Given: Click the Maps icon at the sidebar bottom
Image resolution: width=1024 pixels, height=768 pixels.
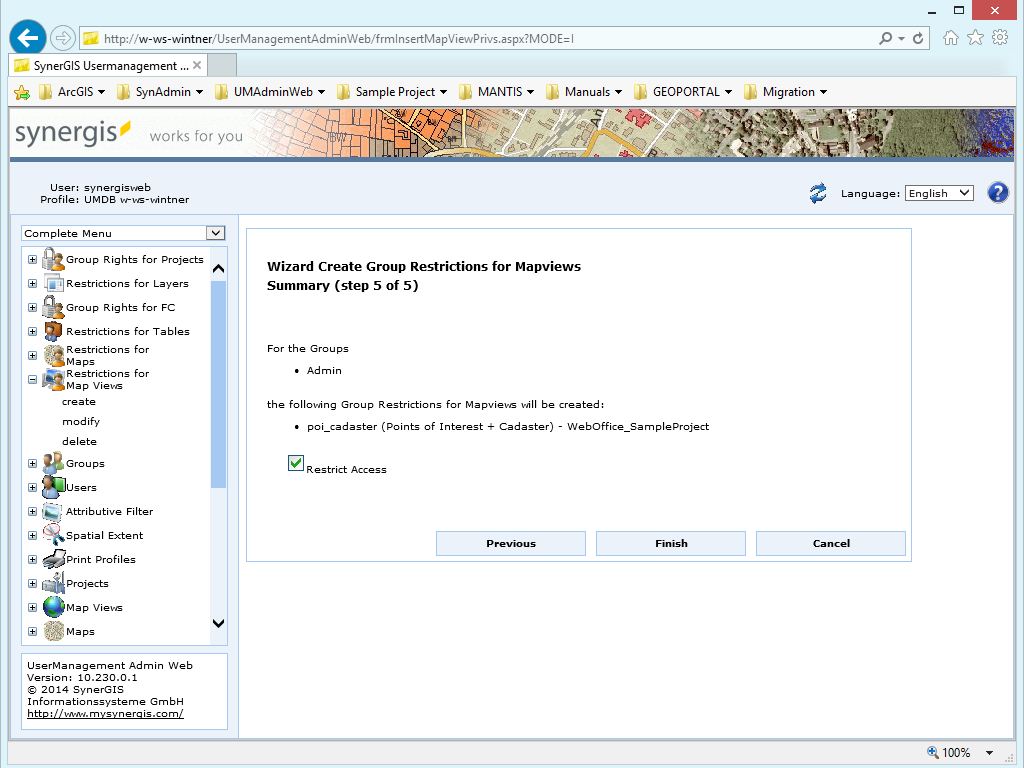Looking at the screenshot, I should tap(51, 631).
